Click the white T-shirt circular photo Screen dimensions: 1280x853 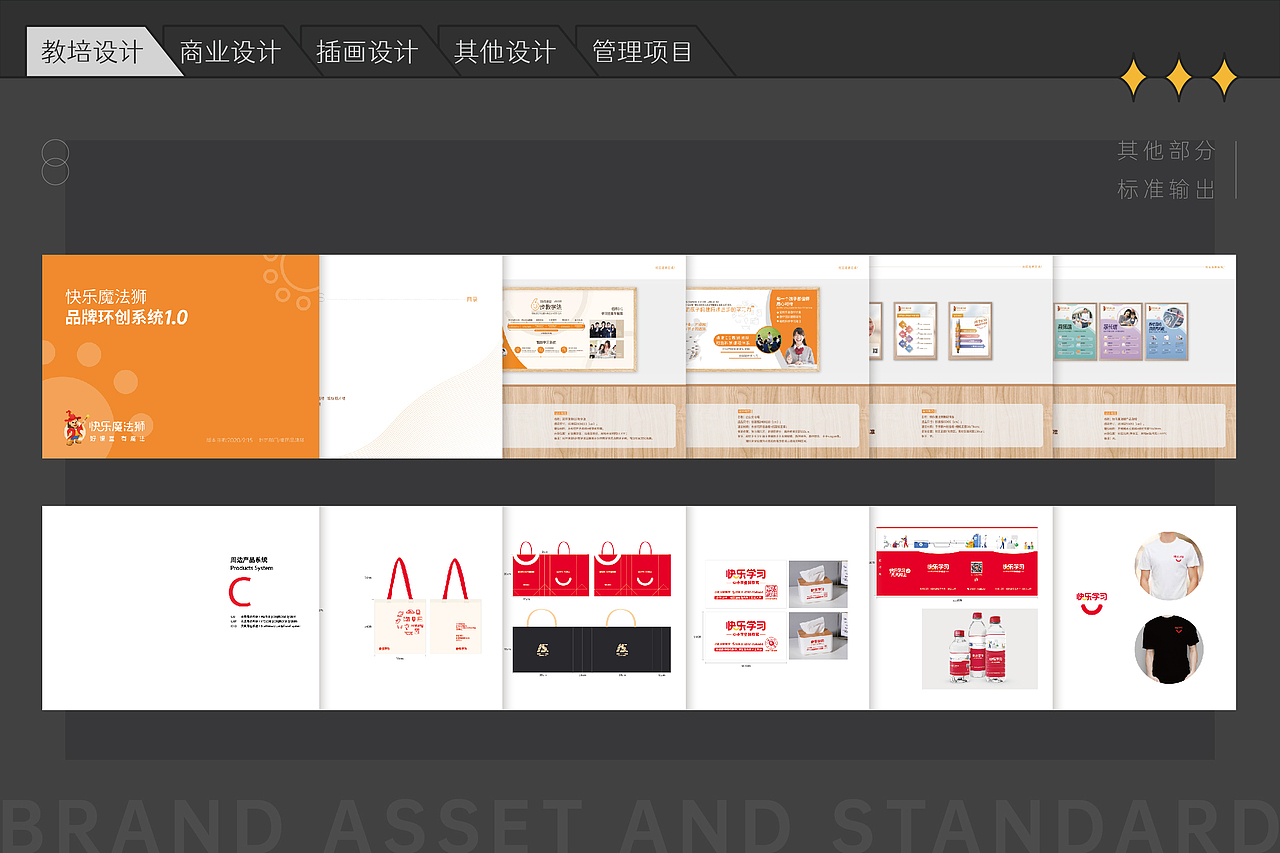click(1169, 565)
